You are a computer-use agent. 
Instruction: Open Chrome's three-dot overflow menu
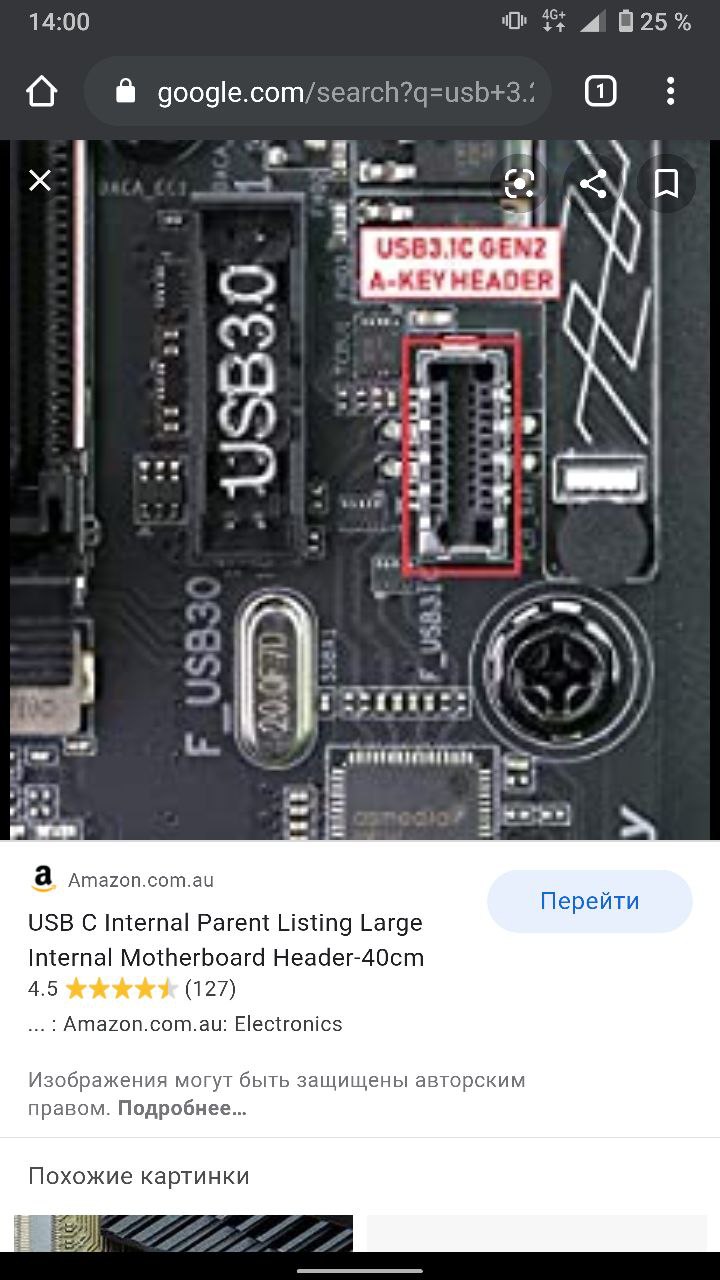[670, 92]
